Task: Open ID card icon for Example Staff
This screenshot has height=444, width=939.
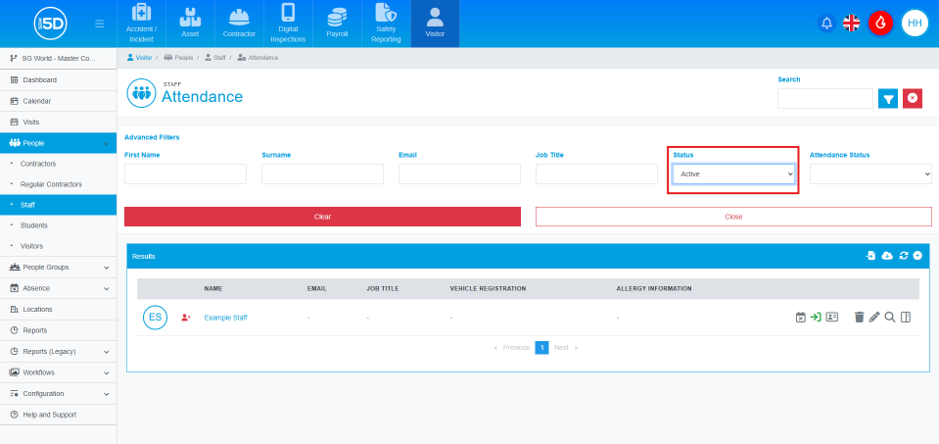Action: [832, 318]
